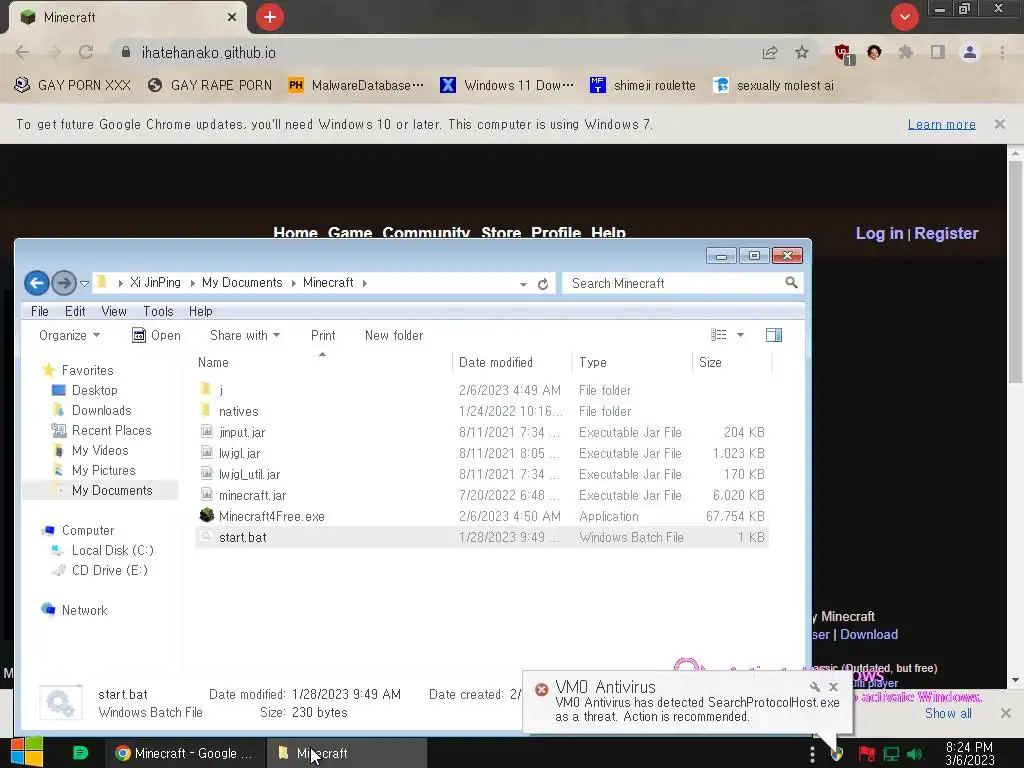Open the Organize dropdown menu
This screenshot has height=768, width=1024.
tap(69, 335)
